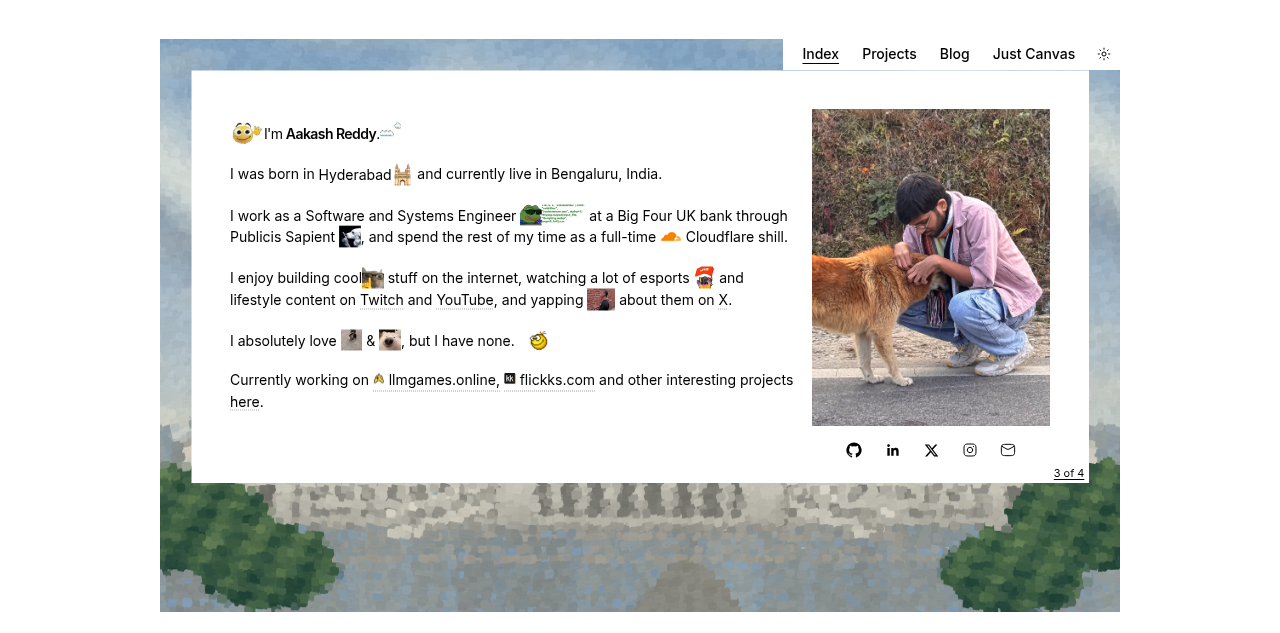
Task: Open the GitHub profile icon
Action: click(854, 450)
